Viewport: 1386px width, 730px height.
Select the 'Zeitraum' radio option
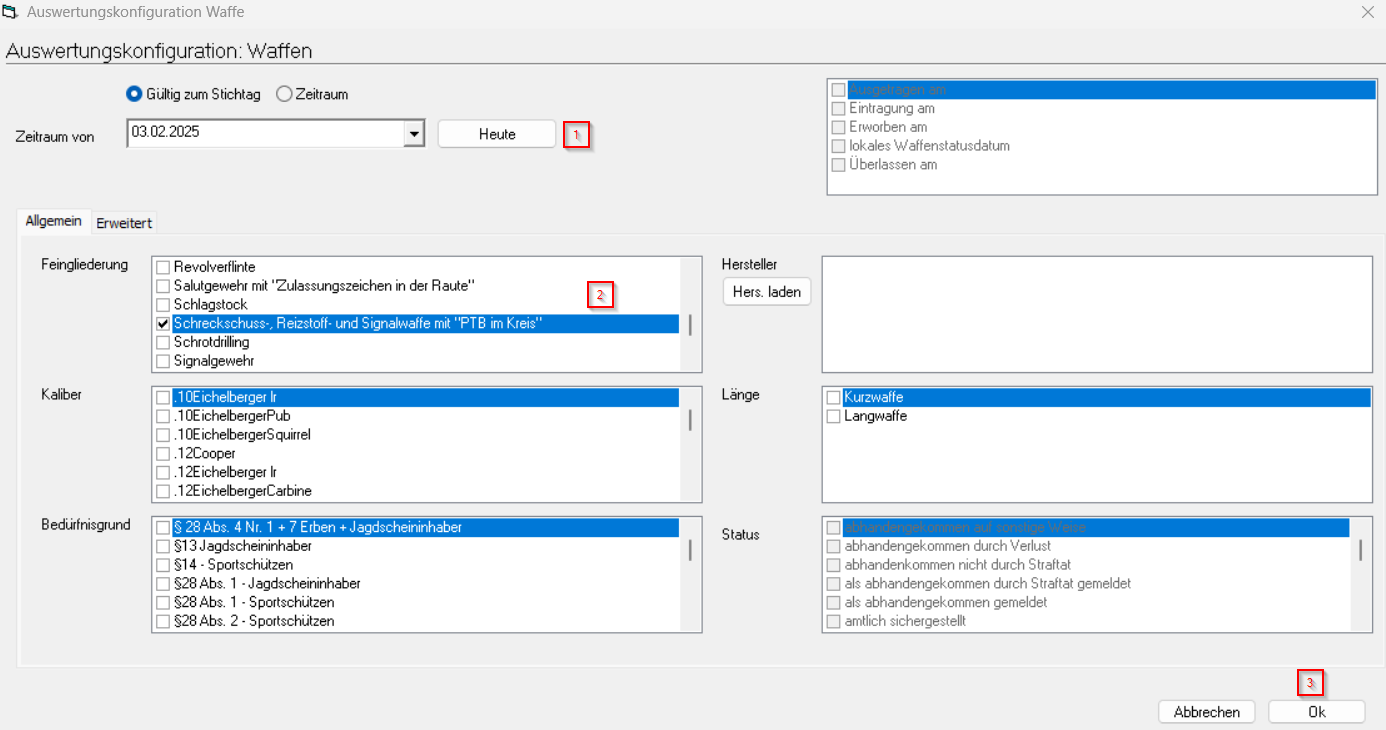coord(284,94)
